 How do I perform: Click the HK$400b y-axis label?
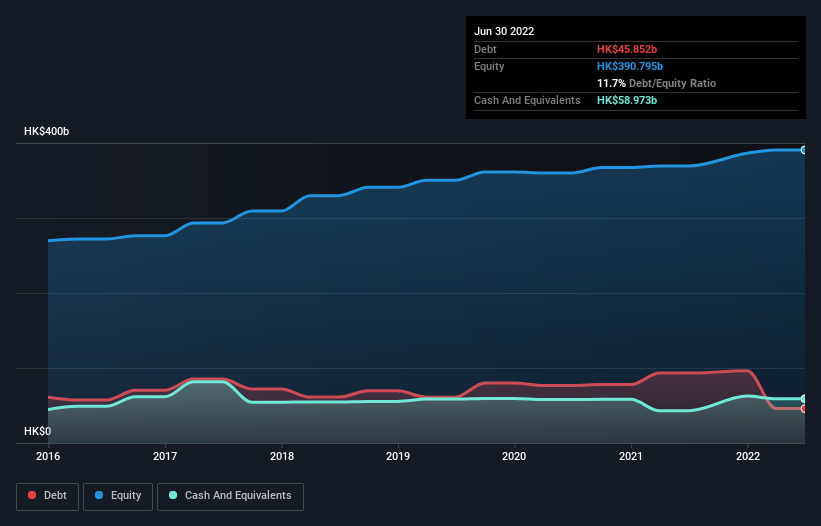(x=47, y=131)
